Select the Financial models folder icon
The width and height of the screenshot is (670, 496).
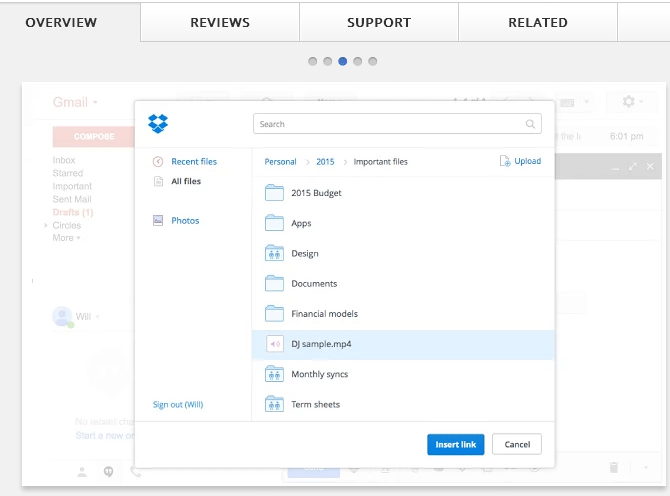[274, 314]
